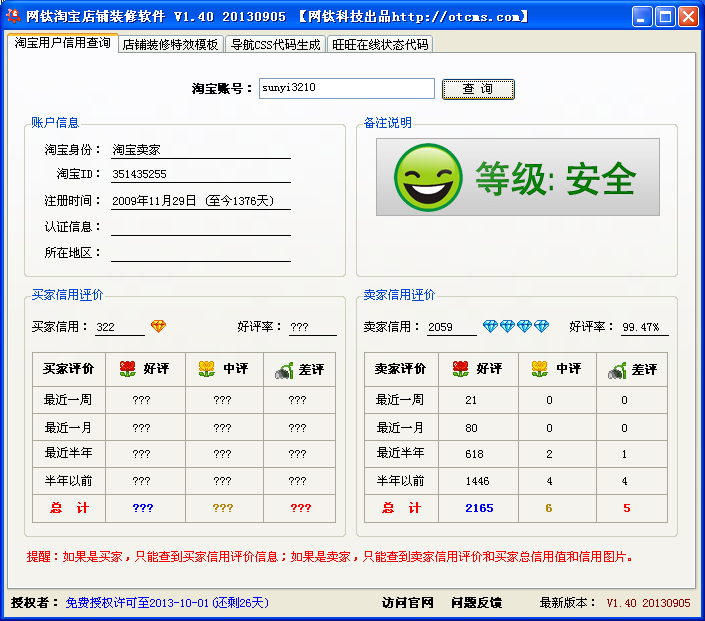Click the green smiley safety level icon
Screen dimensions: 705x621
(x=429, y=177)
